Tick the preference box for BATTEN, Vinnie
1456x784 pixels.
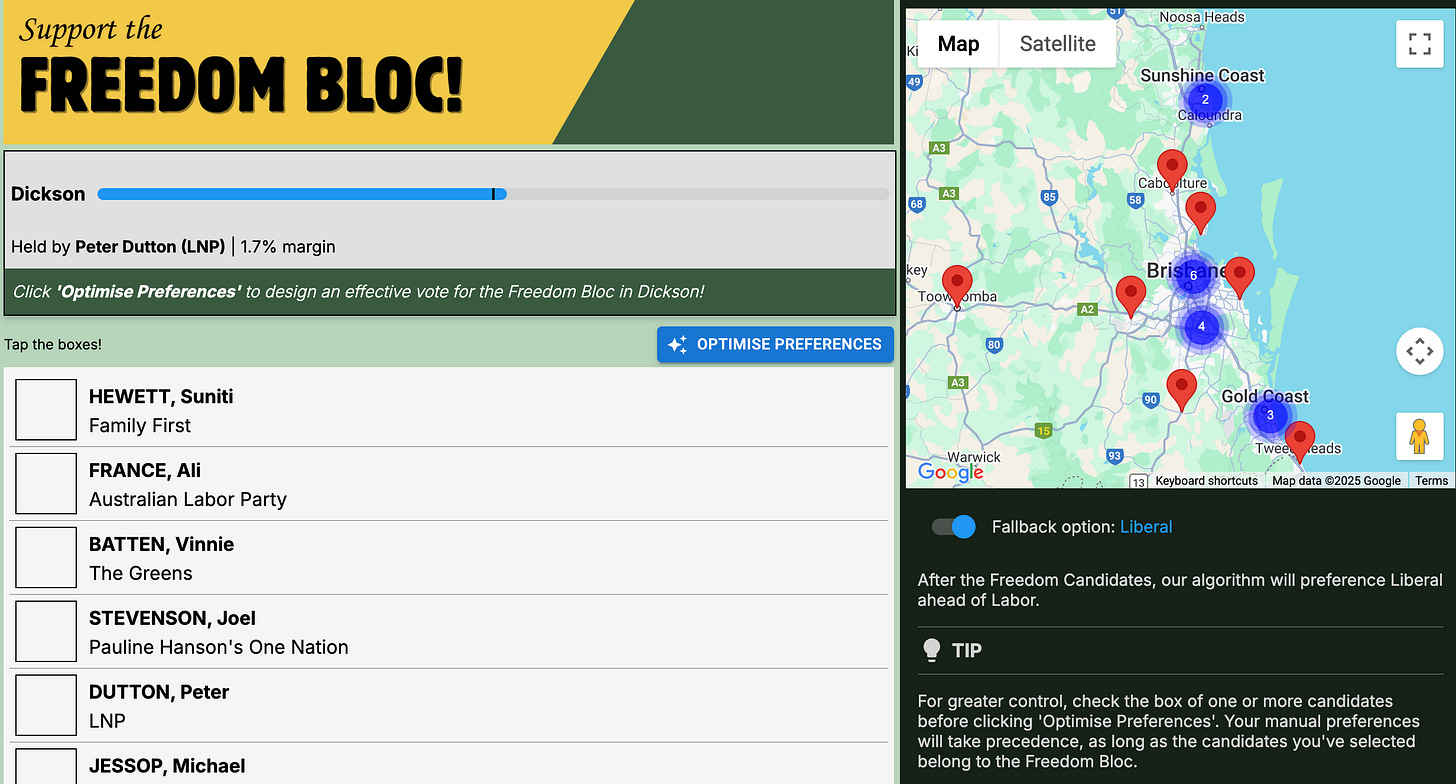[46, 558]
